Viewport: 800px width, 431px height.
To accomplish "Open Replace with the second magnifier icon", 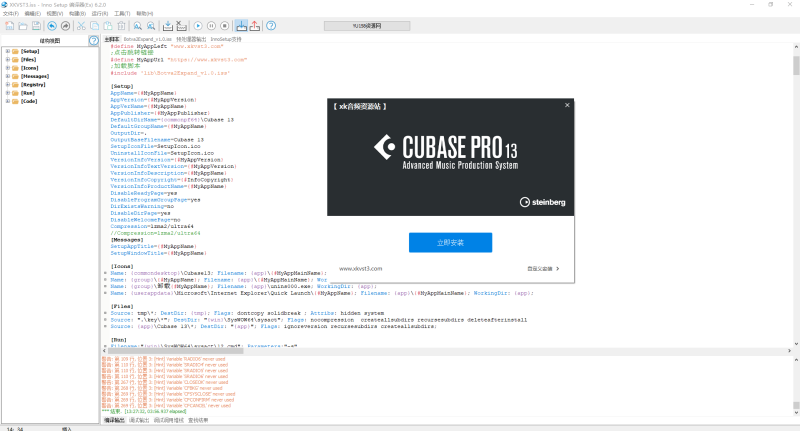I will (x=151, y=26).
